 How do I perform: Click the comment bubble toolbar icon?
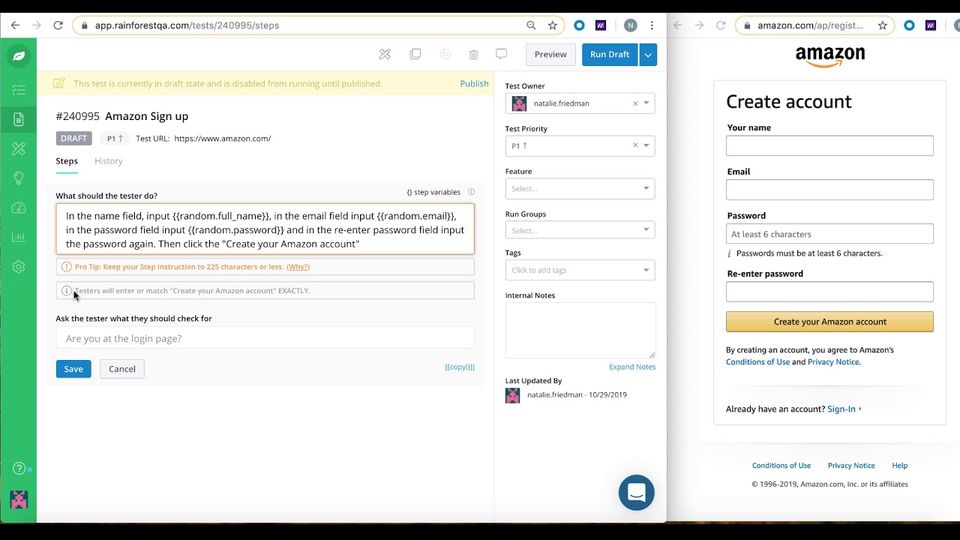tap(501, 54)
